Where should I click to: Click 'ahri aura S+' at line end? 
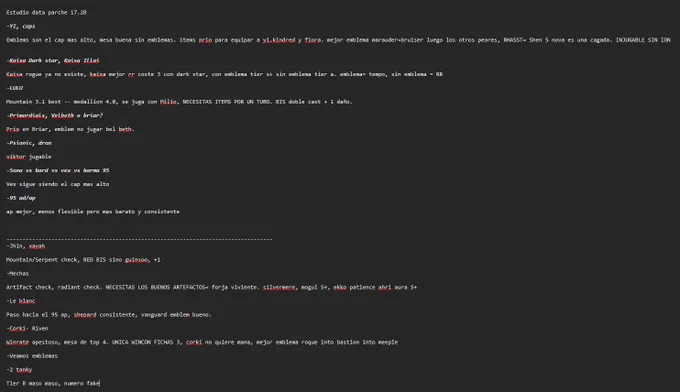tap(397, 287)
